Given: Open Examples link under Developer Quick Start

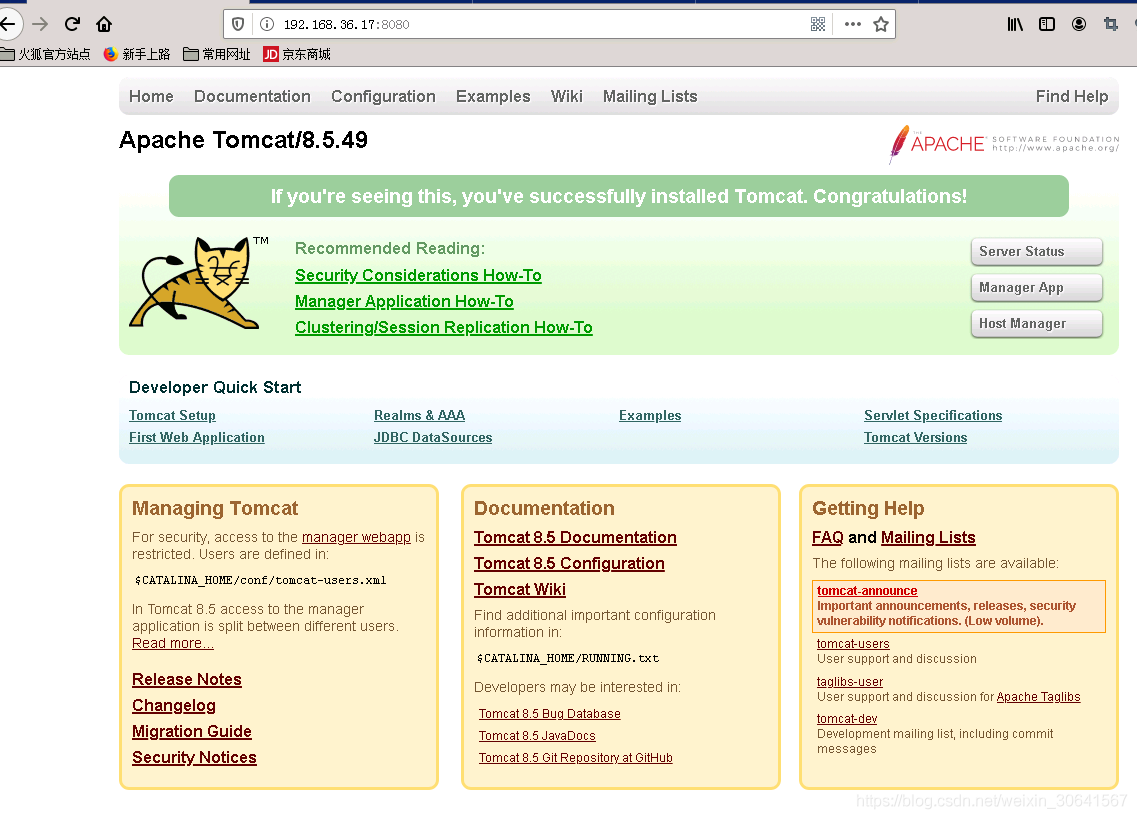Looking at the screenshot, I should coord(650,416).
